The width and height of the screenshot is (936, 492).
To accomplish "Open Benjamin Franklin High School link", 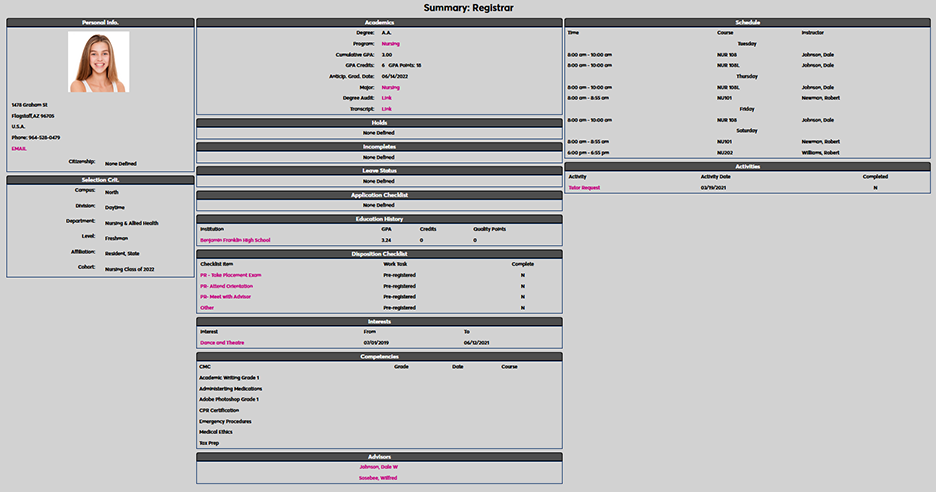I will [x=235, y=240].
